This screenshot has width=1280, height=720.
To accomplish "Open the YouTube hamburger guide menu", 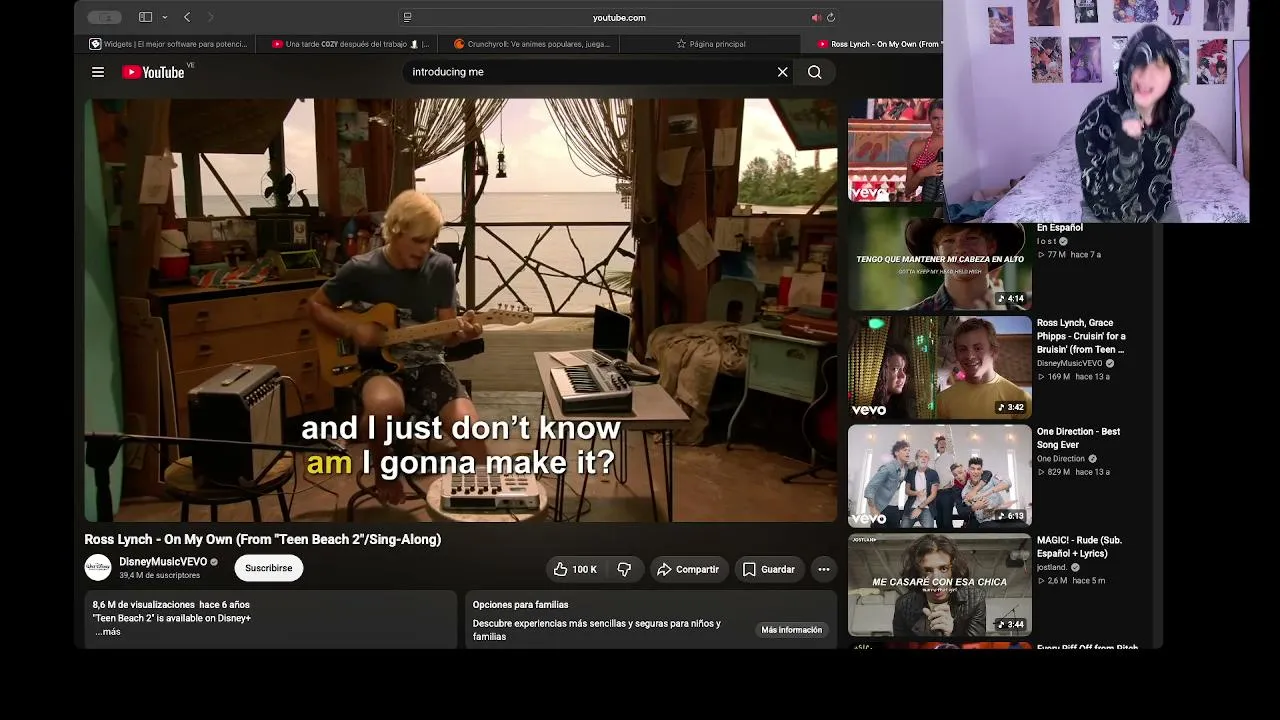I will click(x=98, y=72).
